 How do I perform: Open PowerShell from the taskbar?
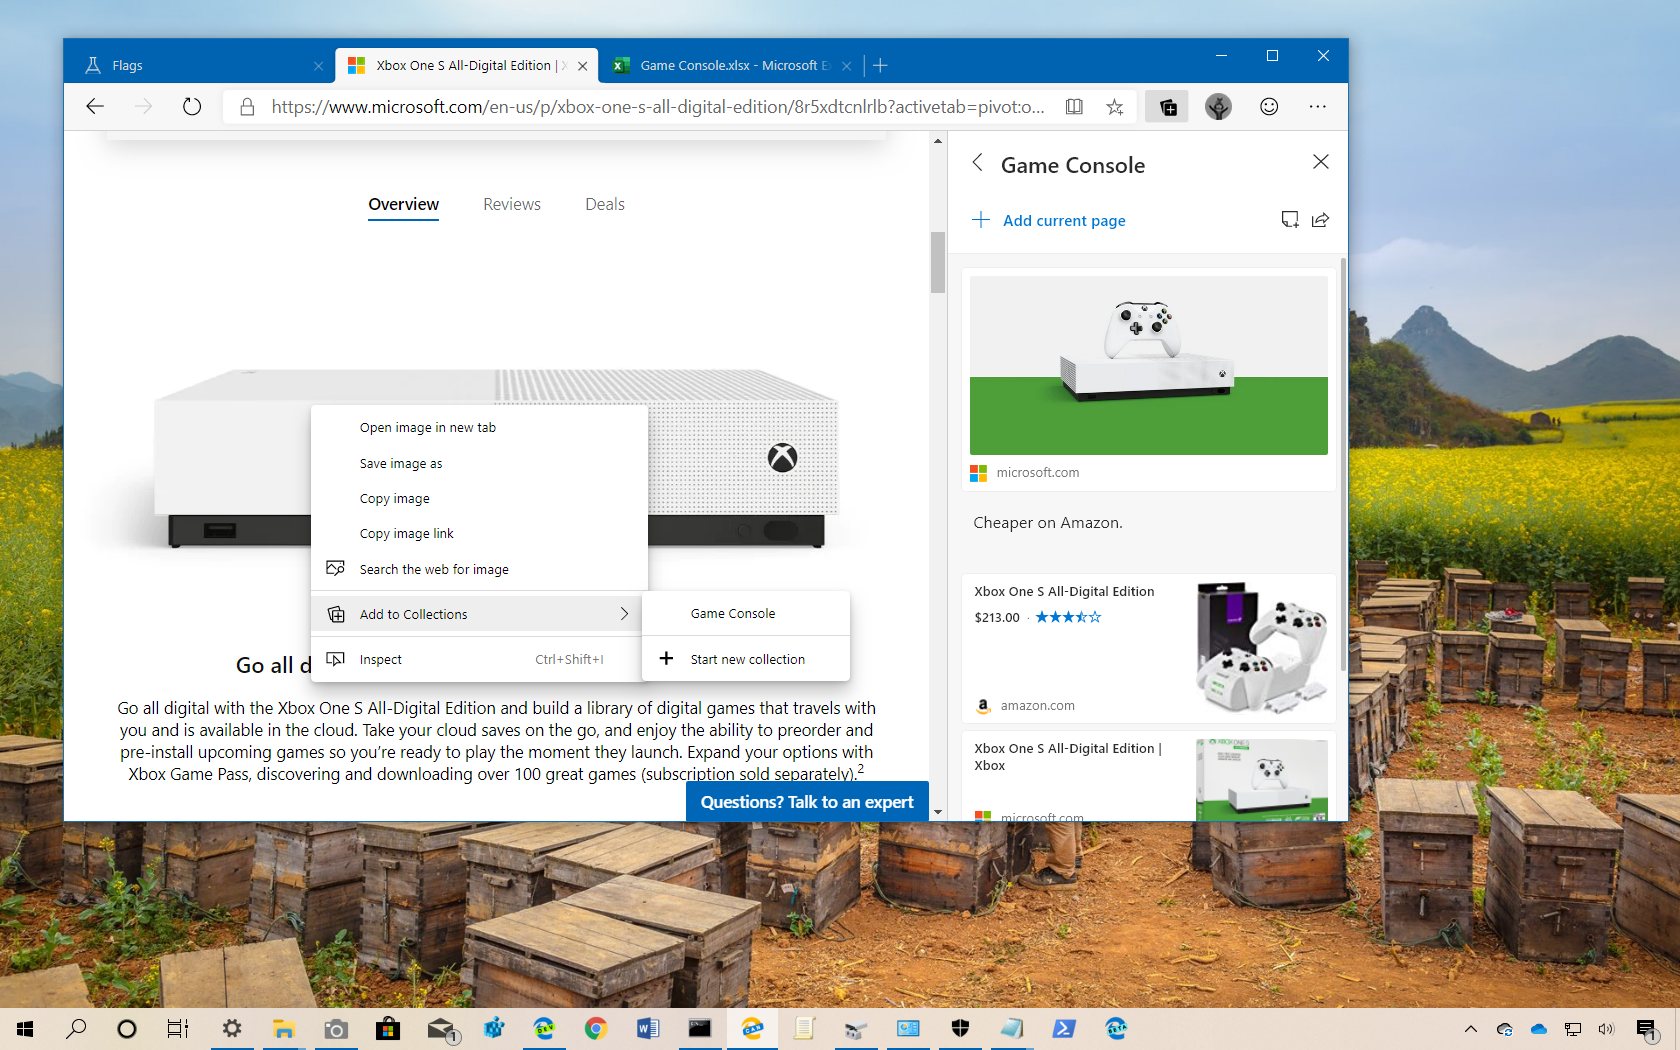coord(1064,1029)
